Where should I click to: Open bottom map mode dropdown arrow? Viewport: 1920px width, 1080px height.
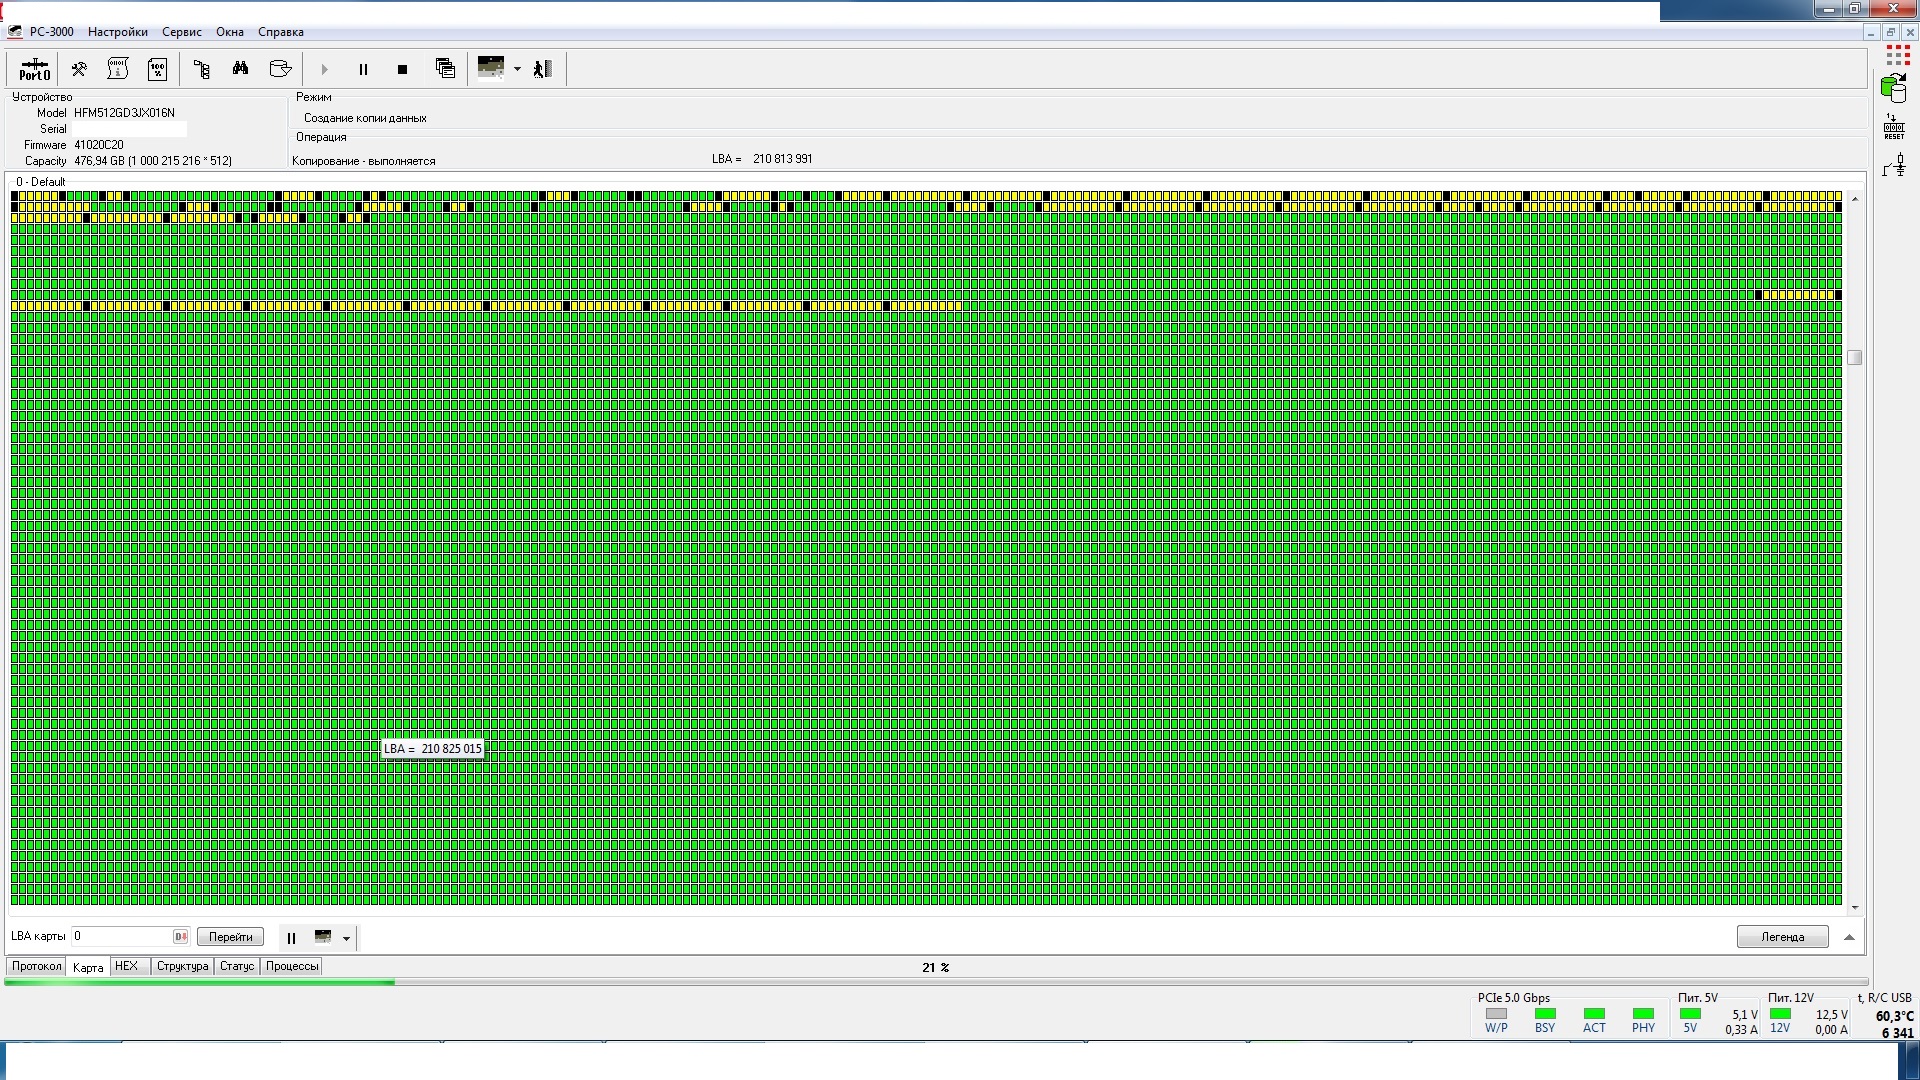(346, 938)
